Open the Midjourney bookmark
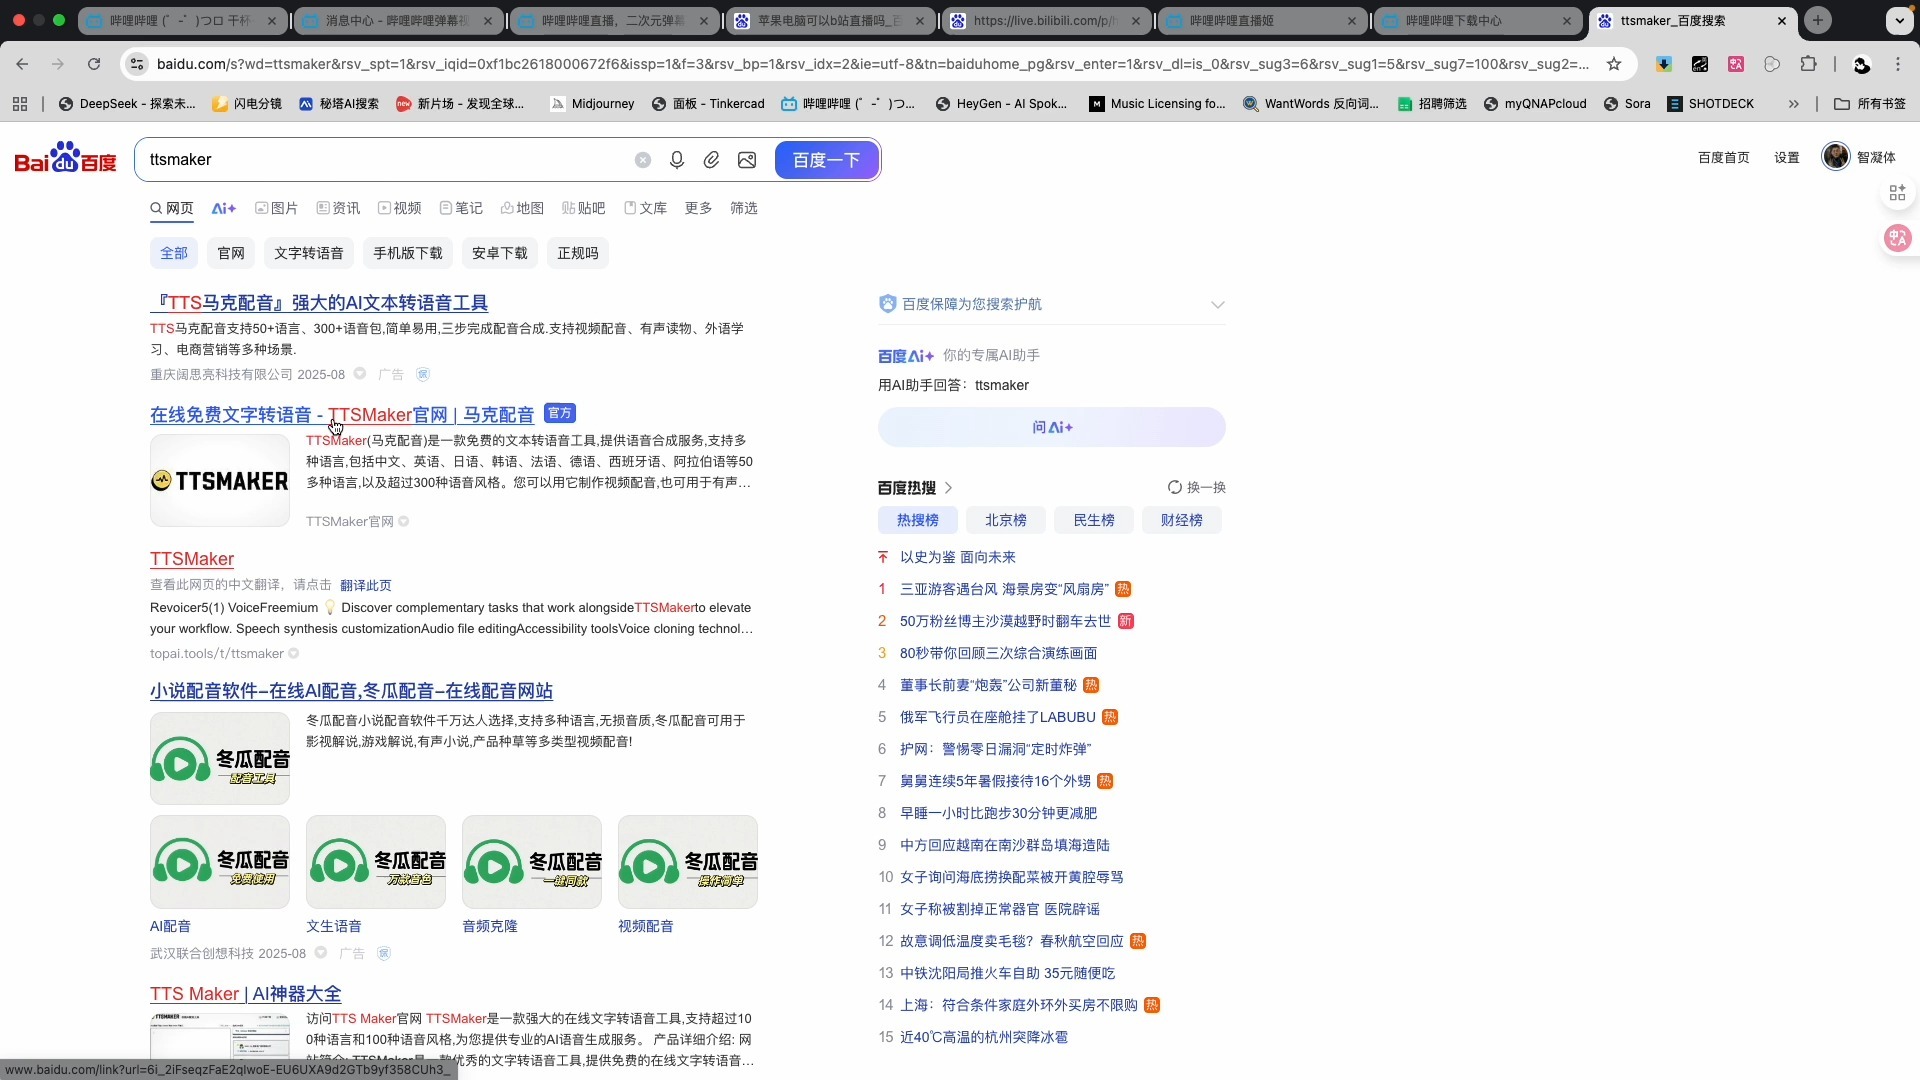The width and height of the screenshot is (1920, 1080). (x=592, y=104)
